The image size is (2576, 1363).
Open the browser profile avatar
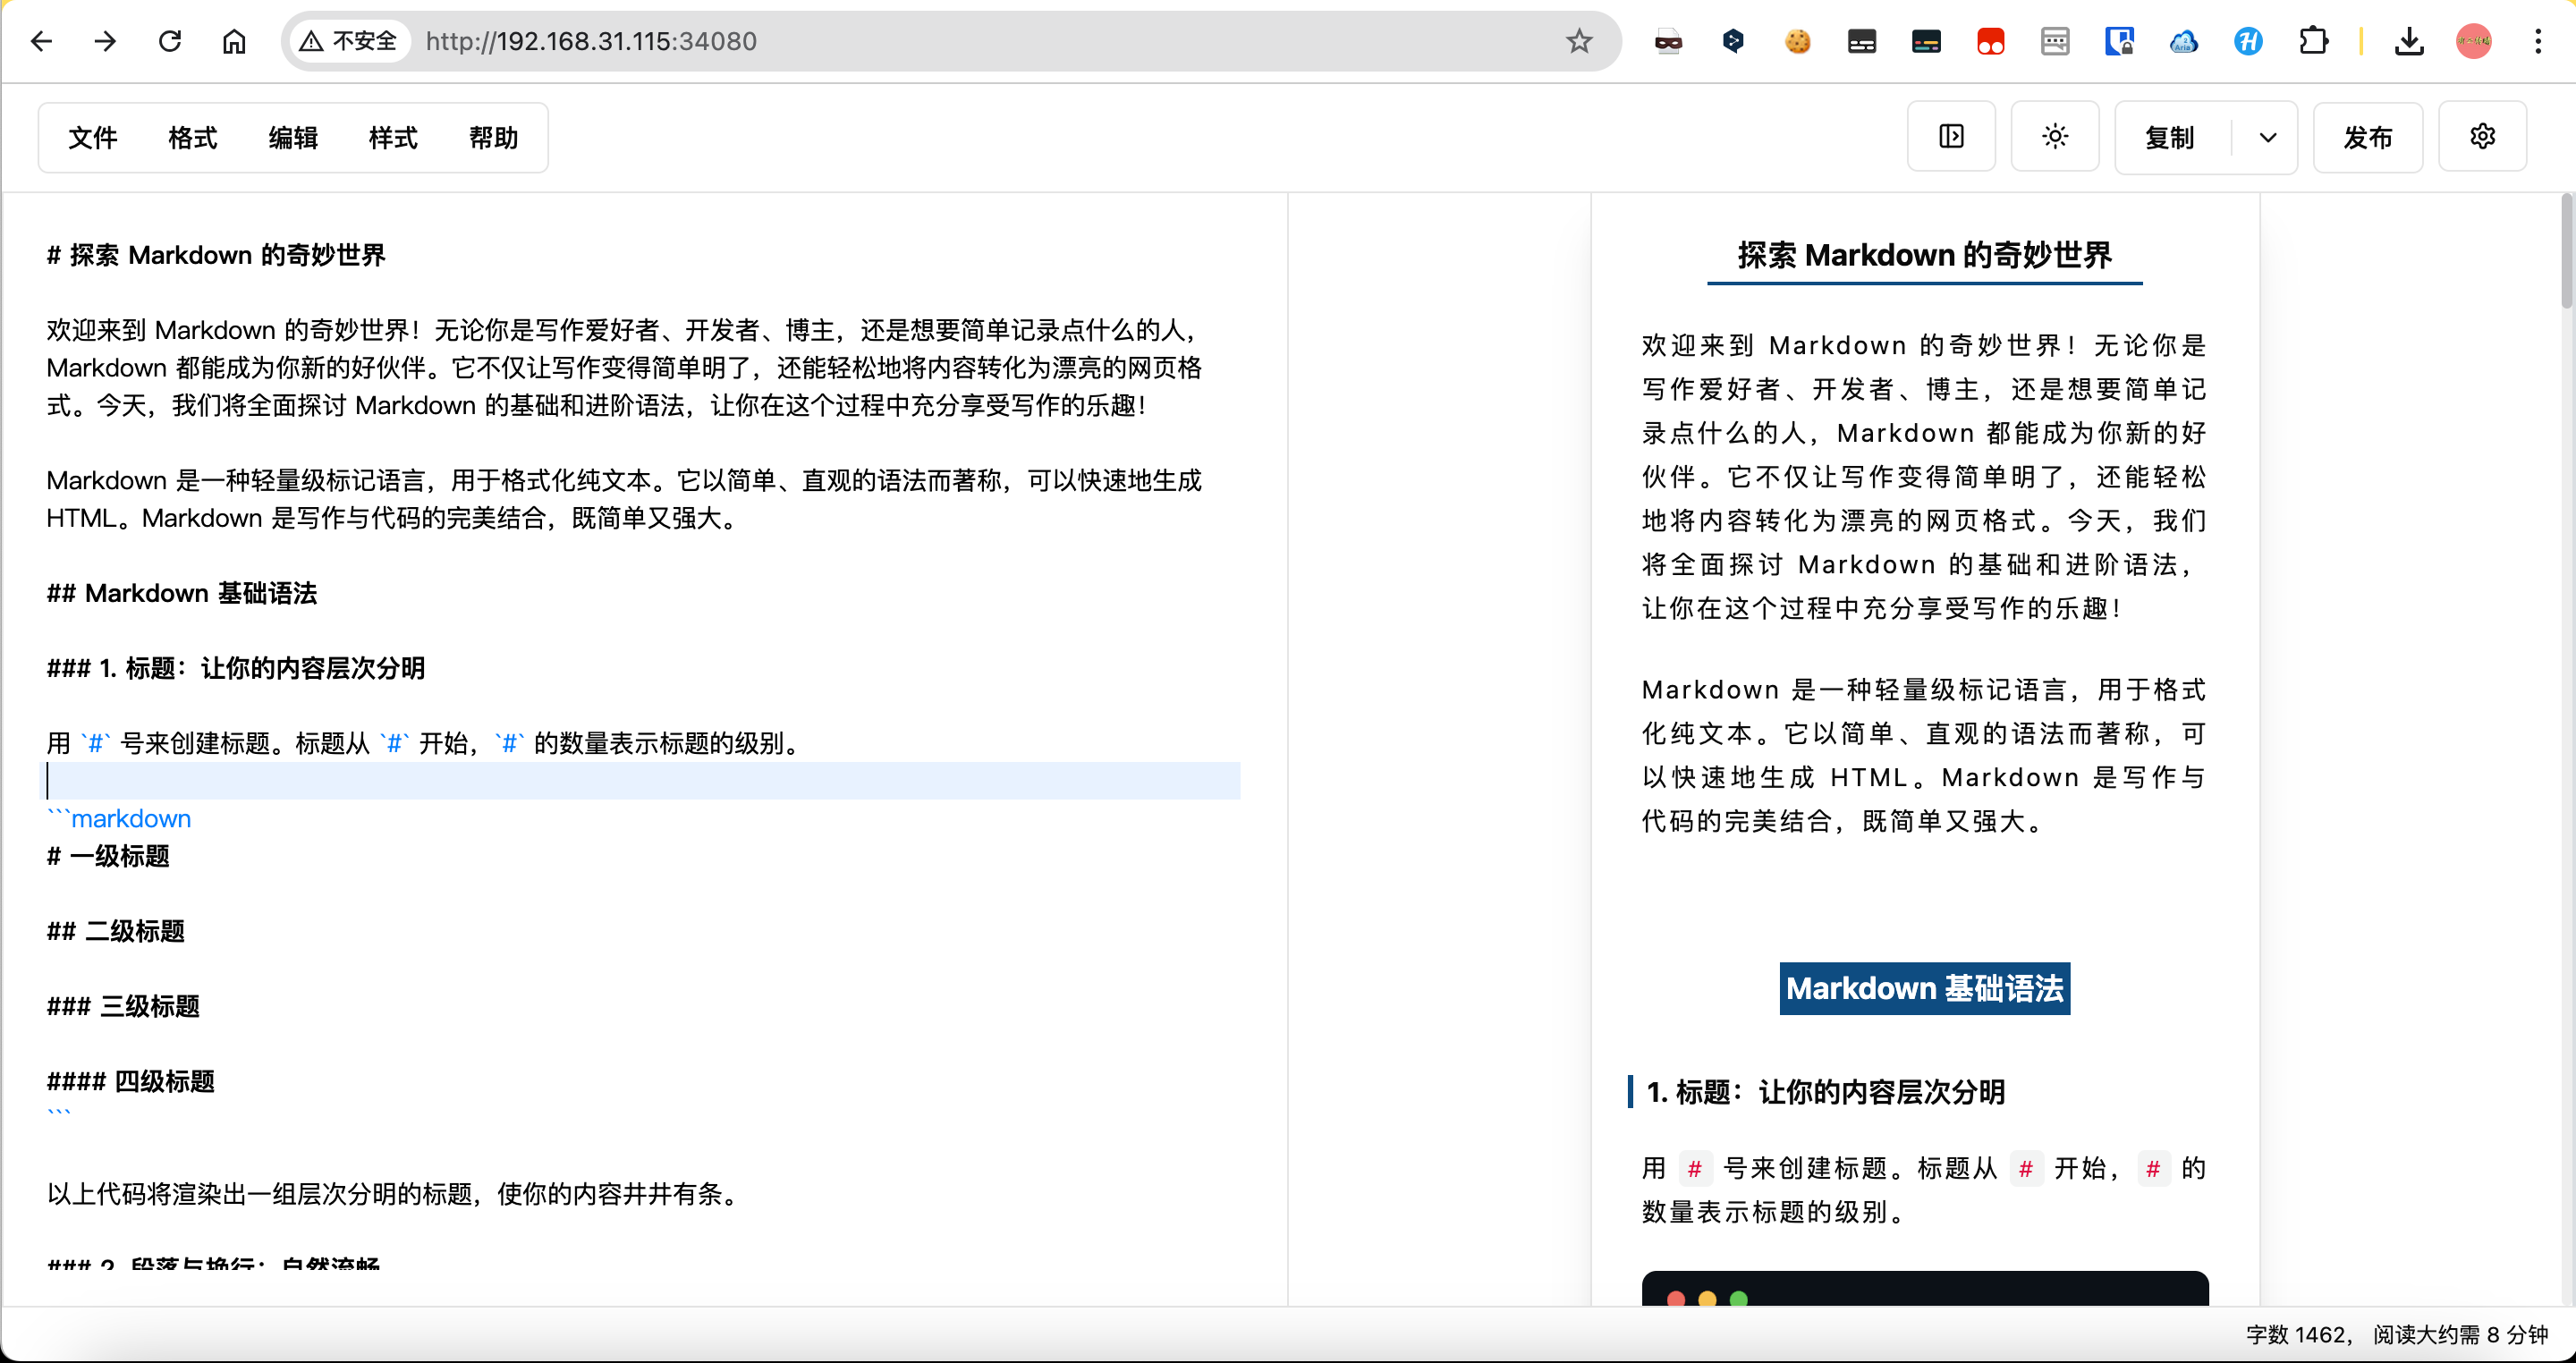tap(2474, 41)
